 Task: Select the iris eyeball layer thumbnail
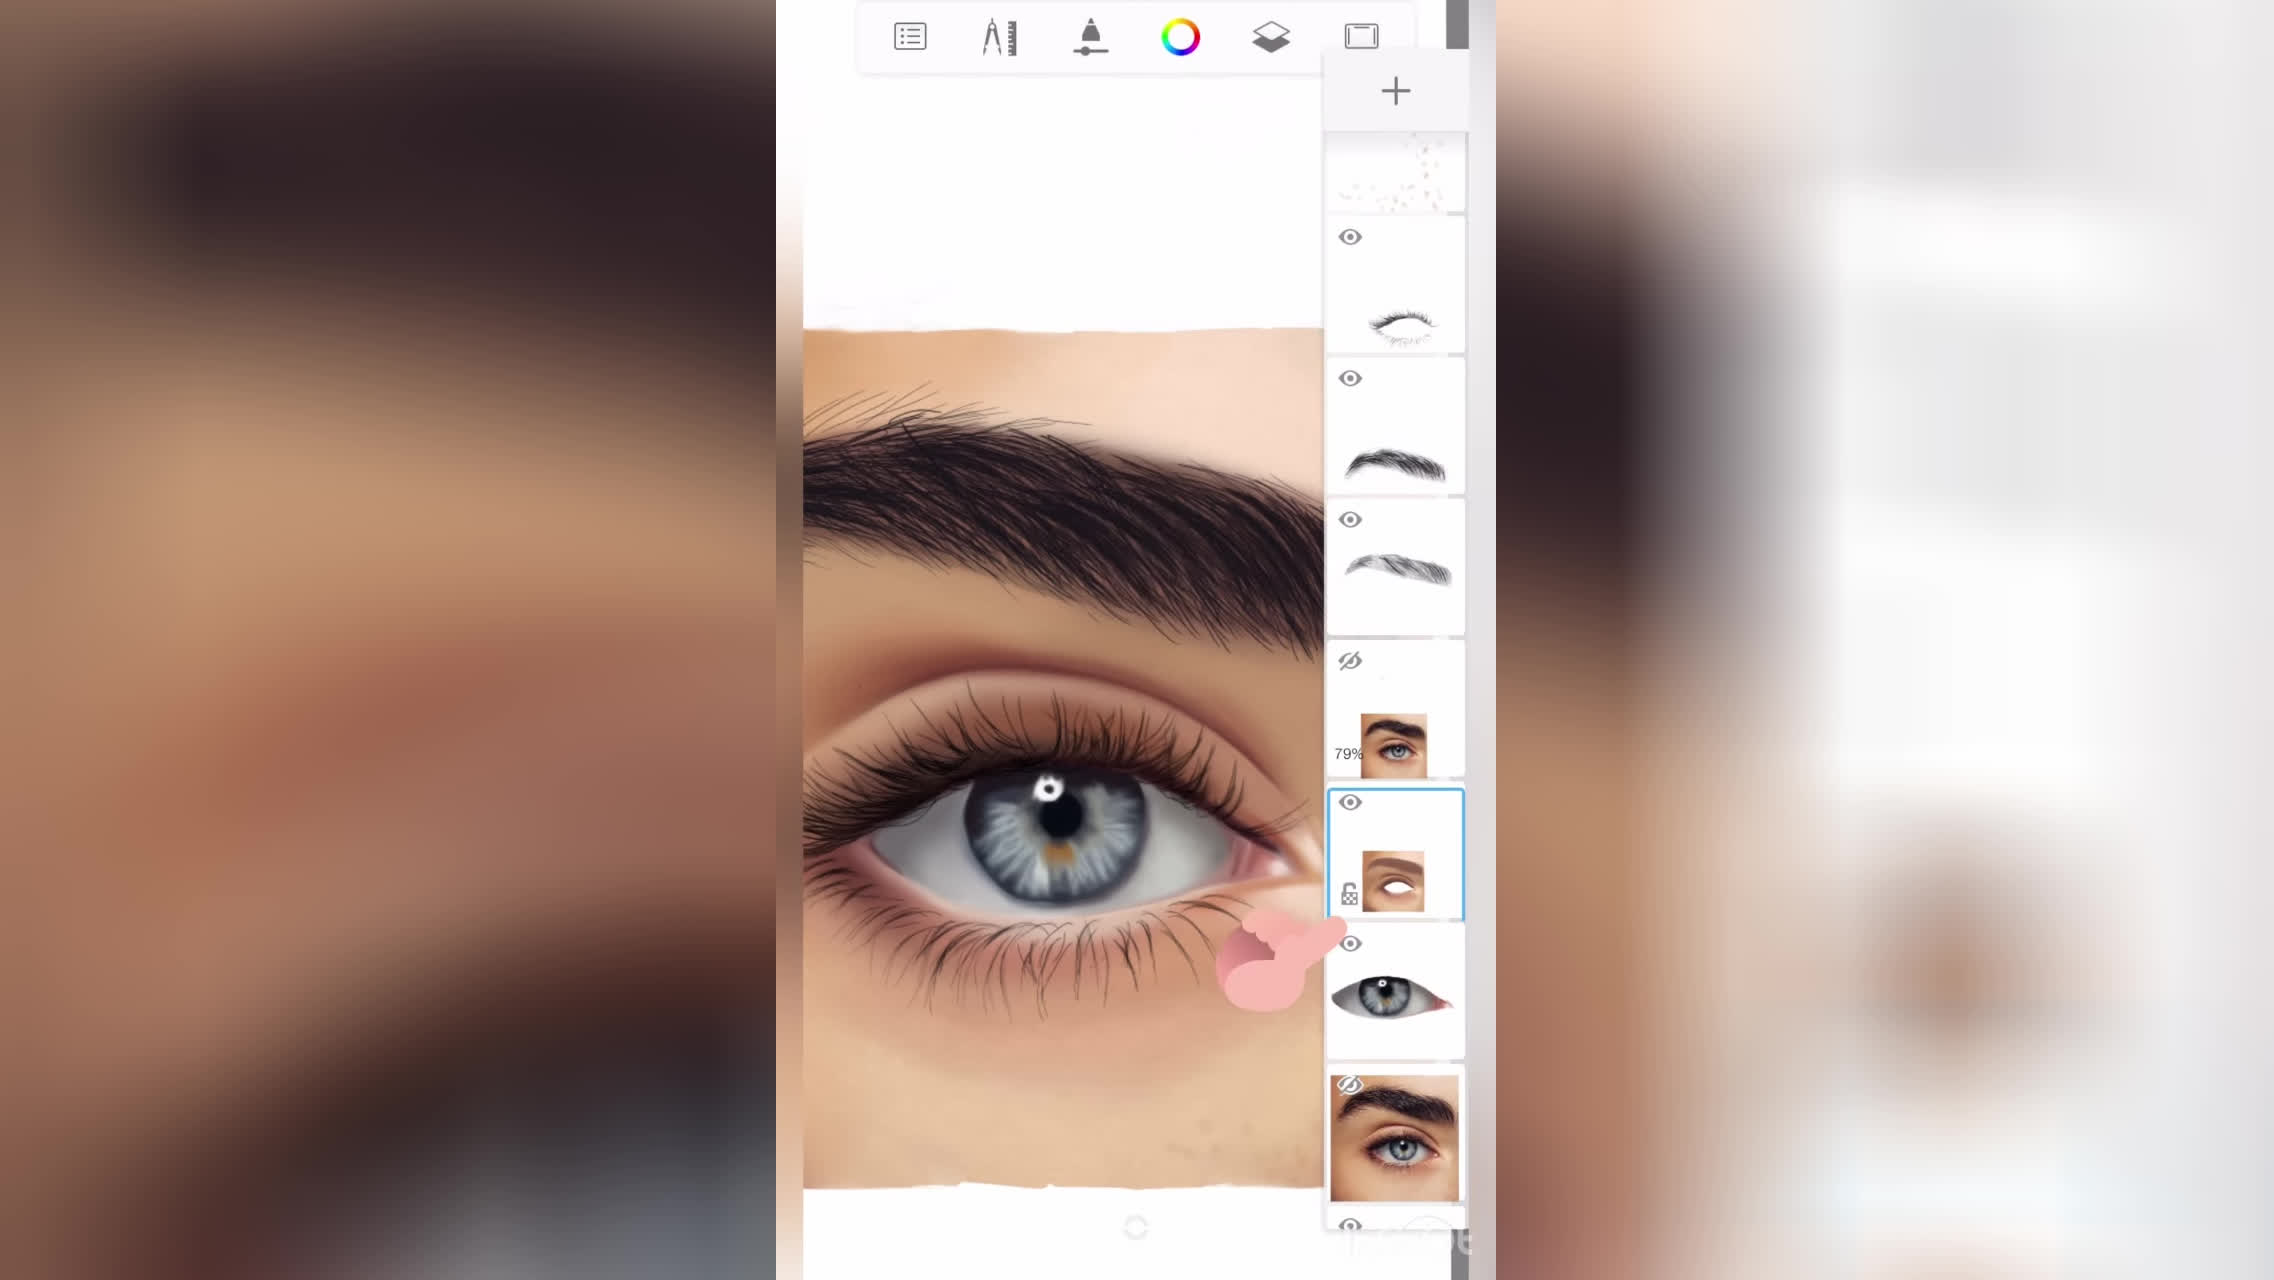(1390, 997)
